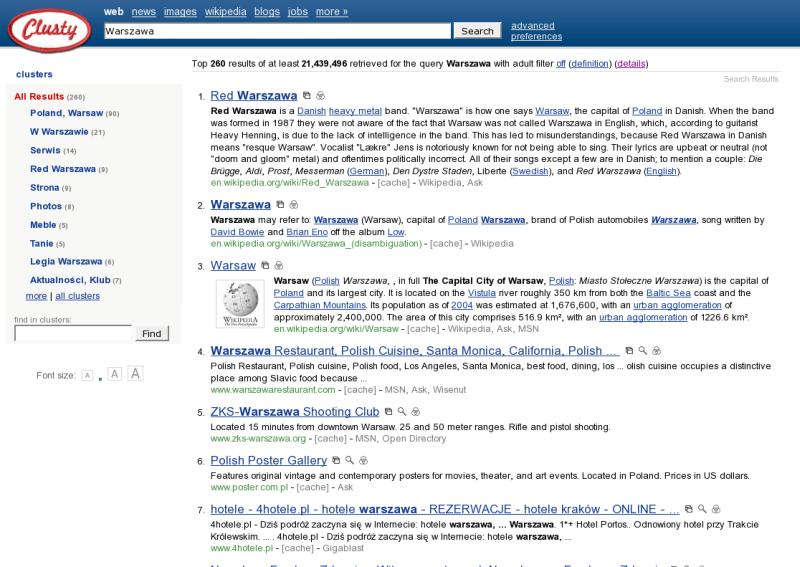Click the Search button
Screen dimensions: 800x567
(477, 31)
